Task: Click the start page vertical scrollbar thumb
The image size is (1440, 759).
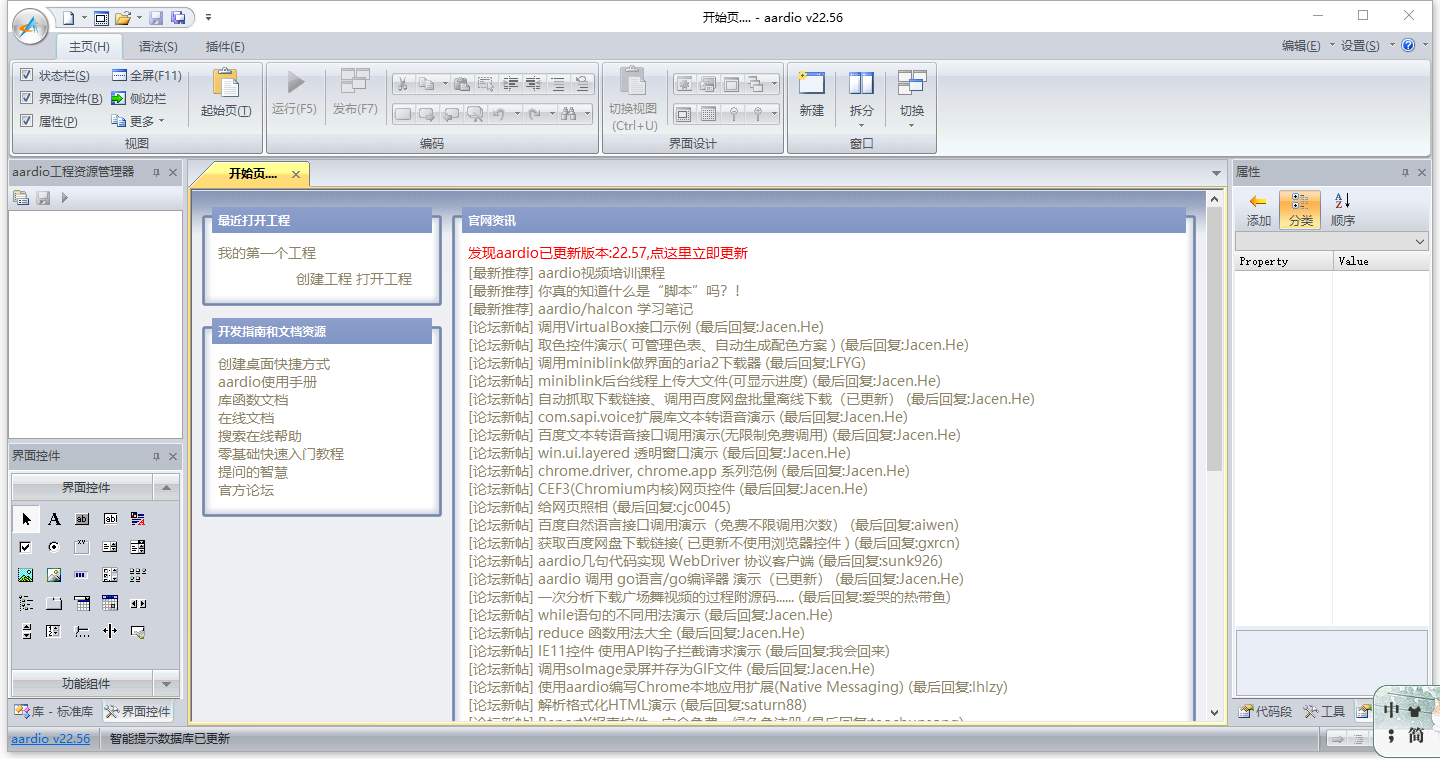Action: [x=1214, y=339]
